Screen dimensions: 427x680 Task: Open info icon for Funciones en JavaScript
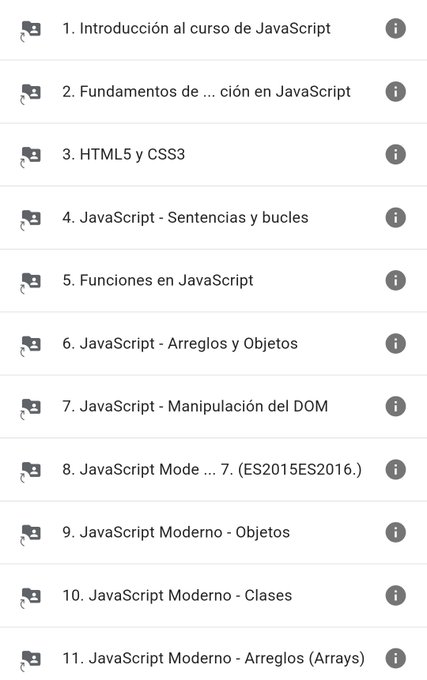pyautogui.click(x=395, y=280)
